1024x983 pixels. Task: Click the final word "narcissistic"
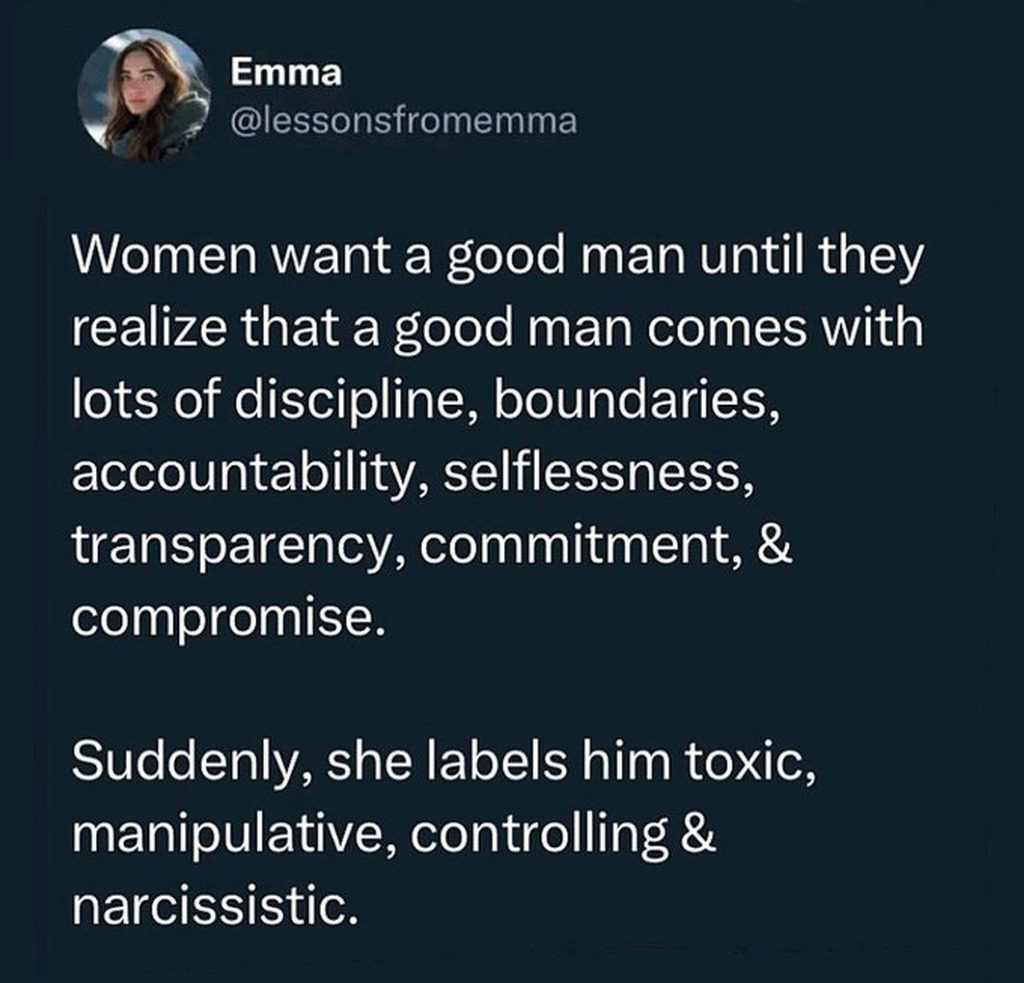click(x=213, y=904)
